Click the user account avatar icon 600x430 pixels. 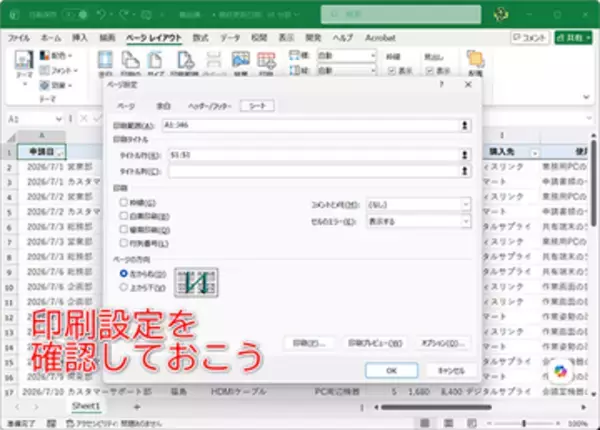[501, 15]
